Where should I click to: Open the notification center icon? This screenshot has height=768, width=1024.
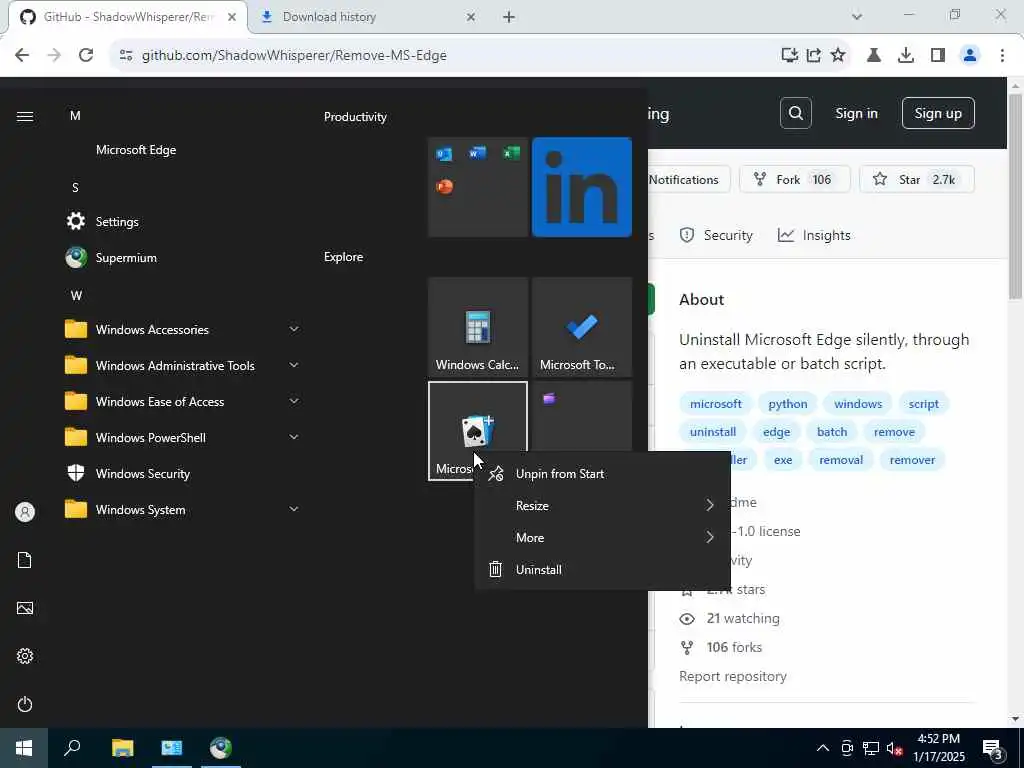993,749
